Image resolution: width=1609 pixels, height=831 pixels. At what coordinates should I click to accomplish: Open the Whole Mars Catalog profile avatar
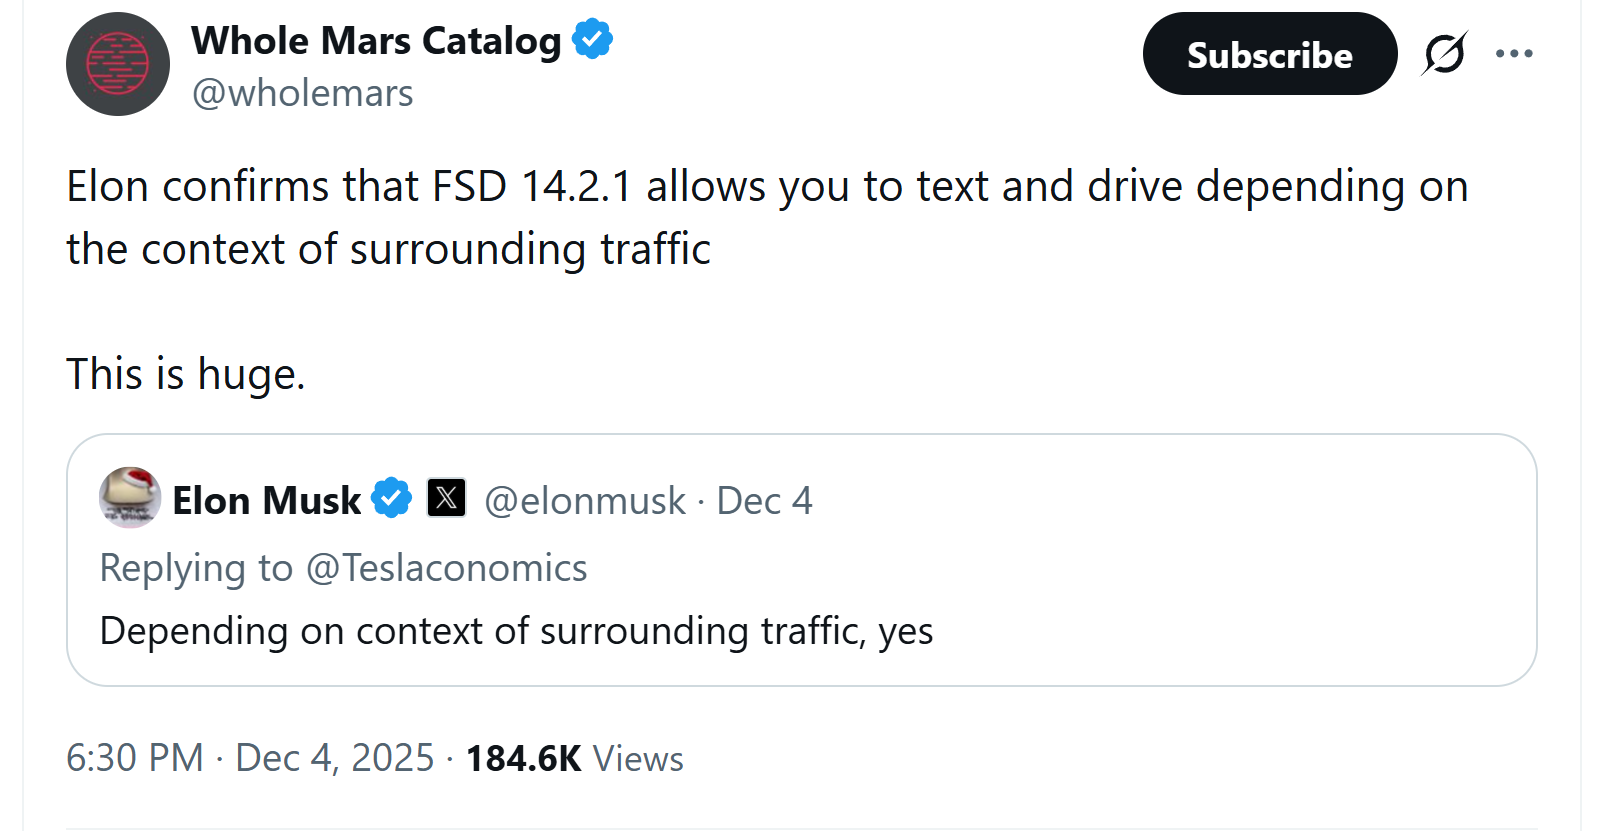[118, 64]
